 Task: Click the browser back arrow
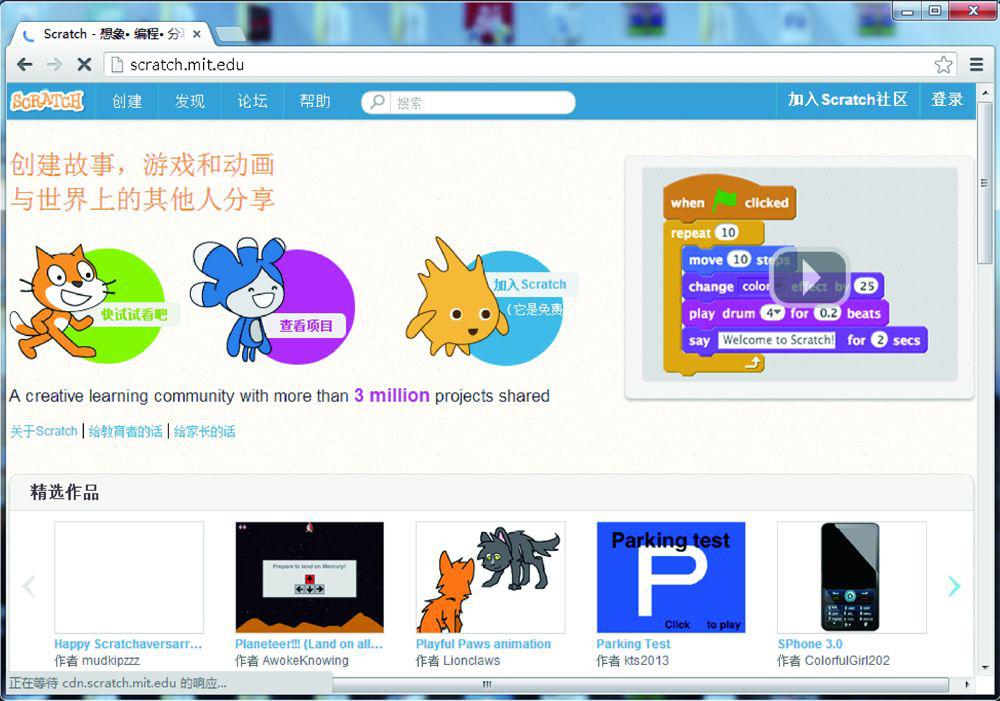pyautogui.click(x=25, y=65)
